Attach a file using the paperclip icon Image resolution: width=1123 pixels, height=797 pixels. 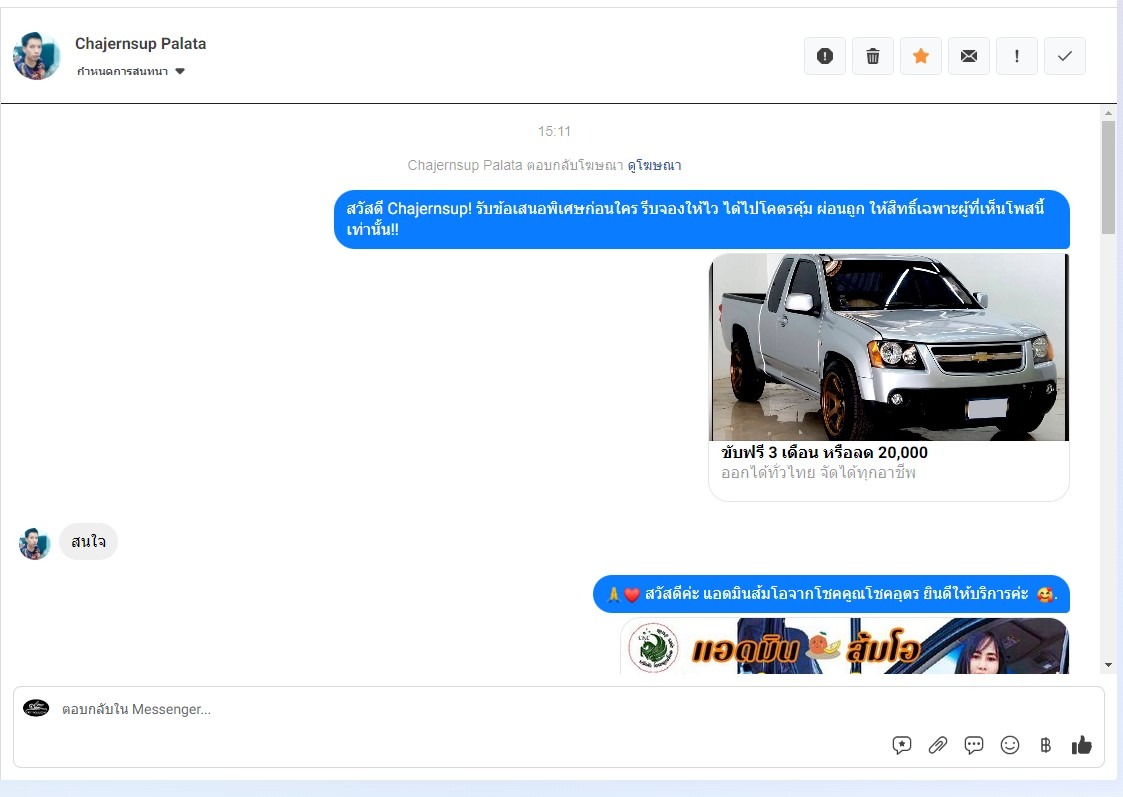click(x=938, y=745)
